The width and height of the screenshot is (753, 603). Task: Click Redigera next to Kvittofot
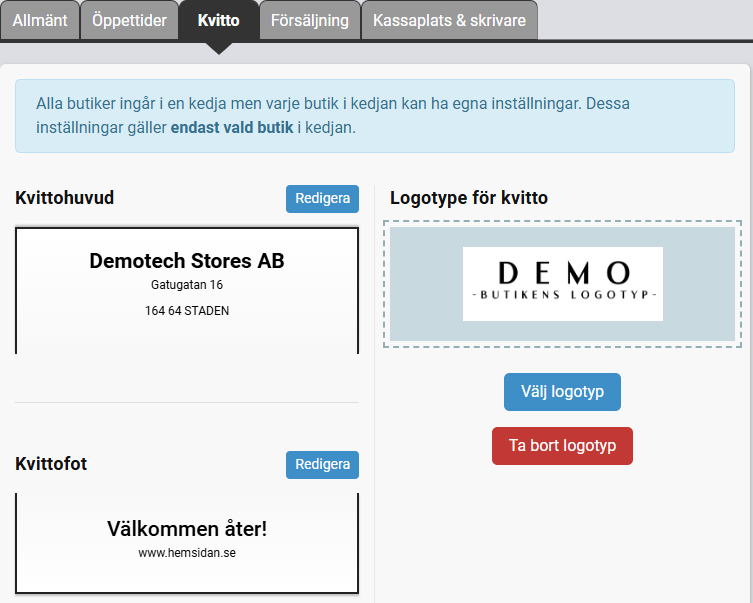pyautogui.click(x=322, y=465)
